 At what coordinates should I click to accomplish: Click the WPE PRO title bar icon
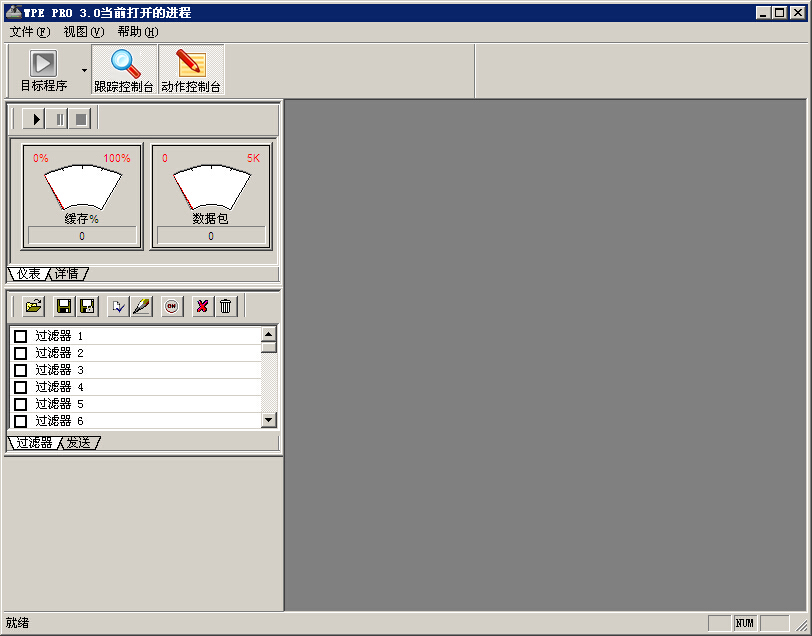pyautogui.click(x=13, y=12)
